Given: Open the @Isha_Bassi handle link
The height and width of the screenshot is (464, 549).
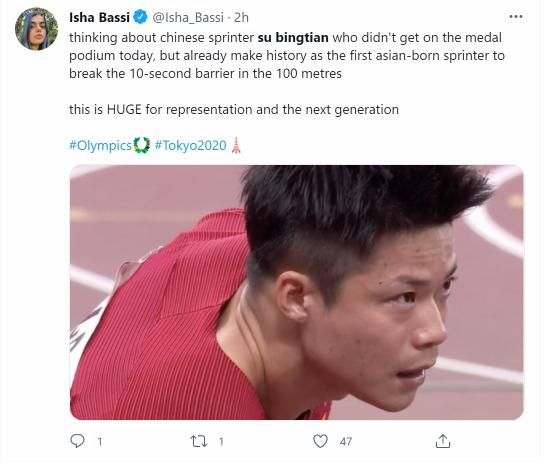Looking at the screenshot, I should point(188,18).
